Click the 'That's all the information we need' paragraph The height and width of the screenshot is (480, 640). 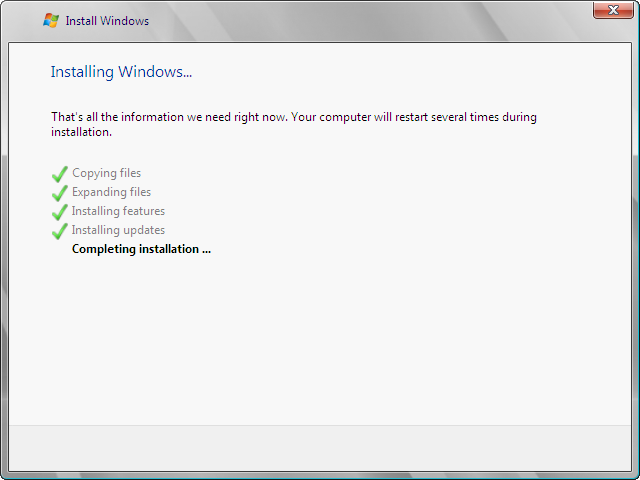[x=294, y=124]
